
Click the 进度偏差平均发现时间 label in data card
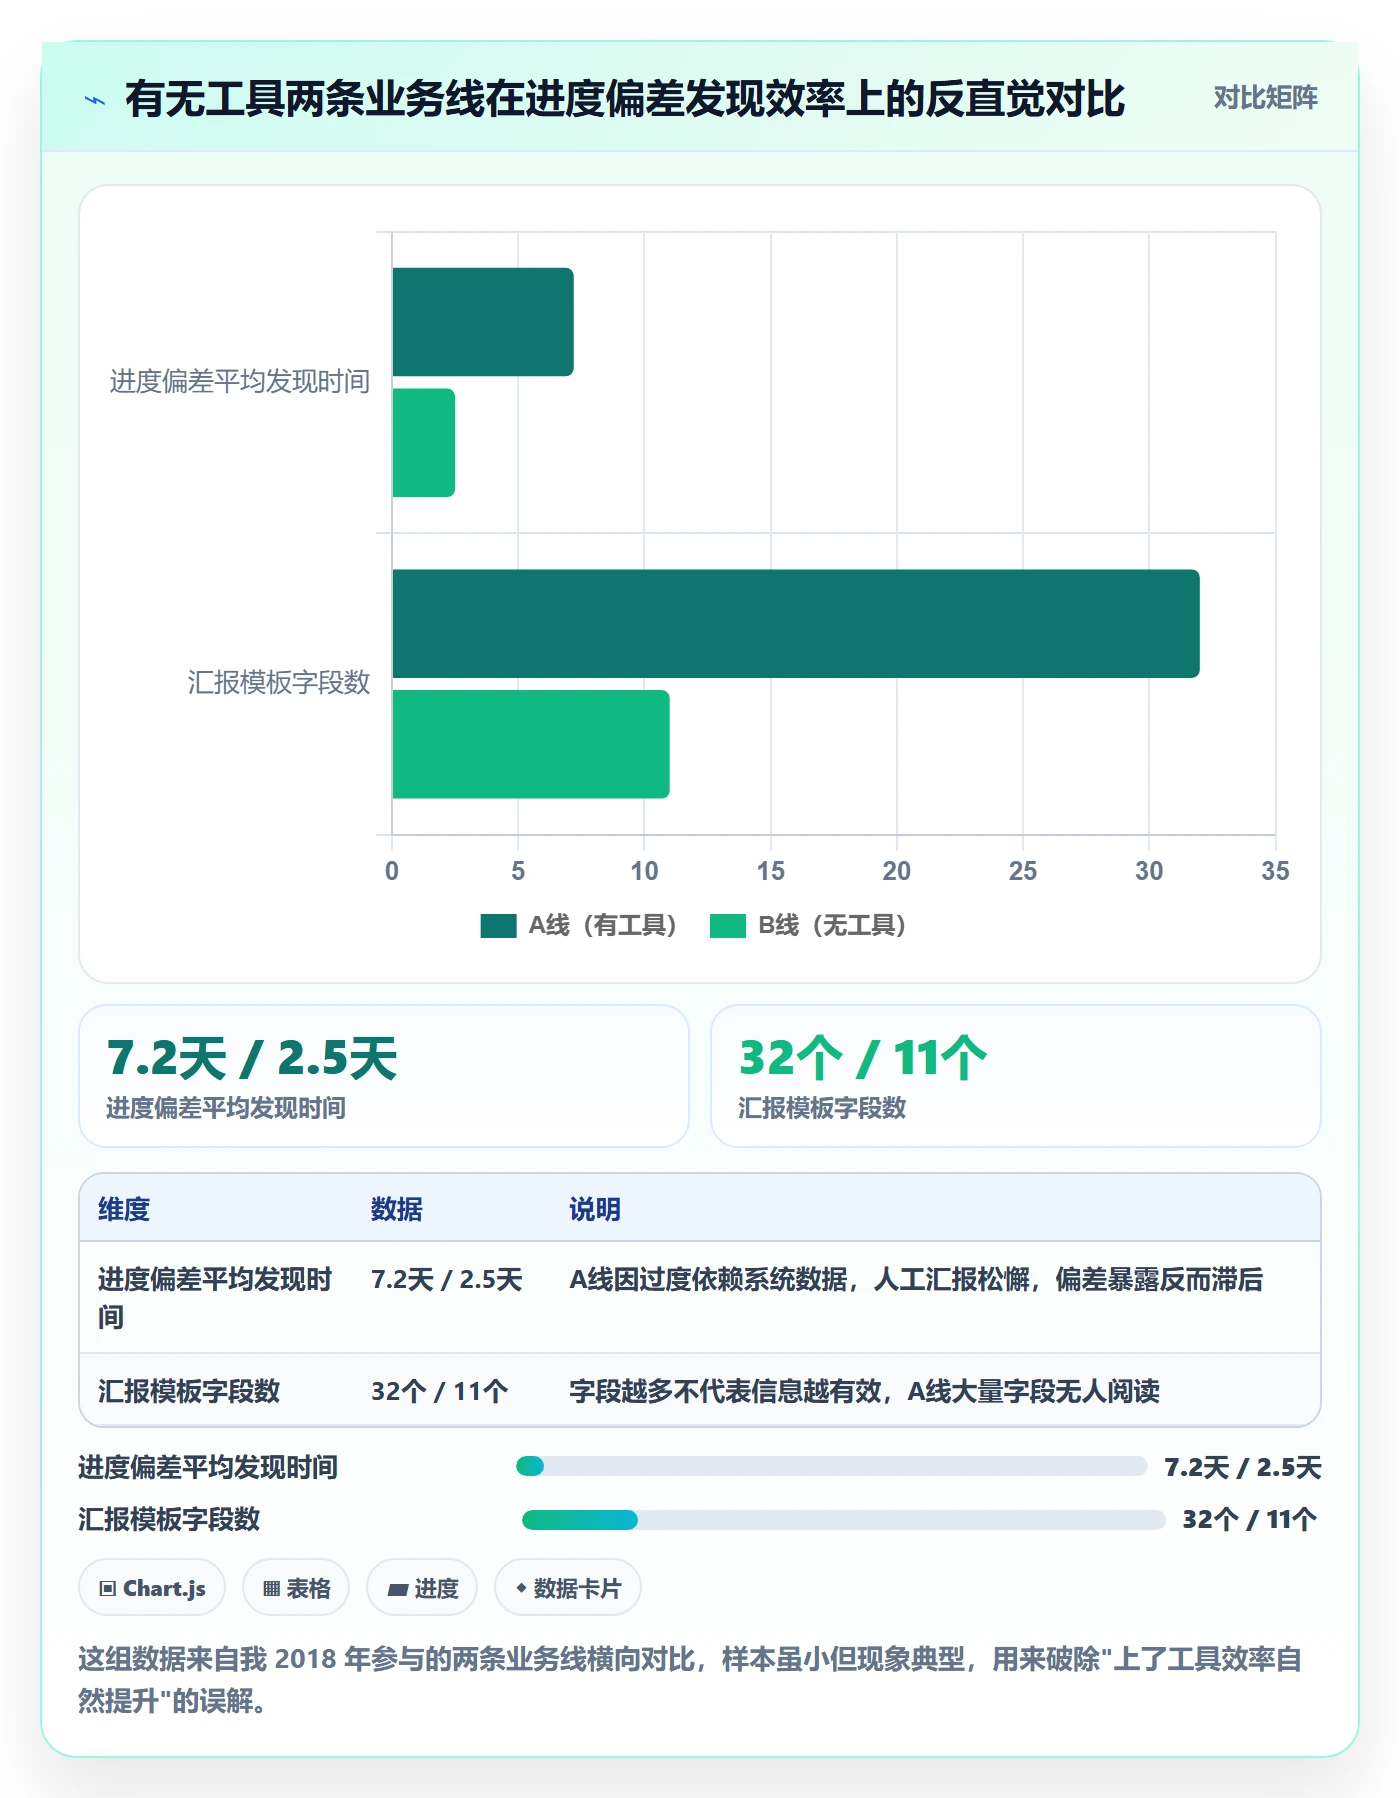(226, 1108)
